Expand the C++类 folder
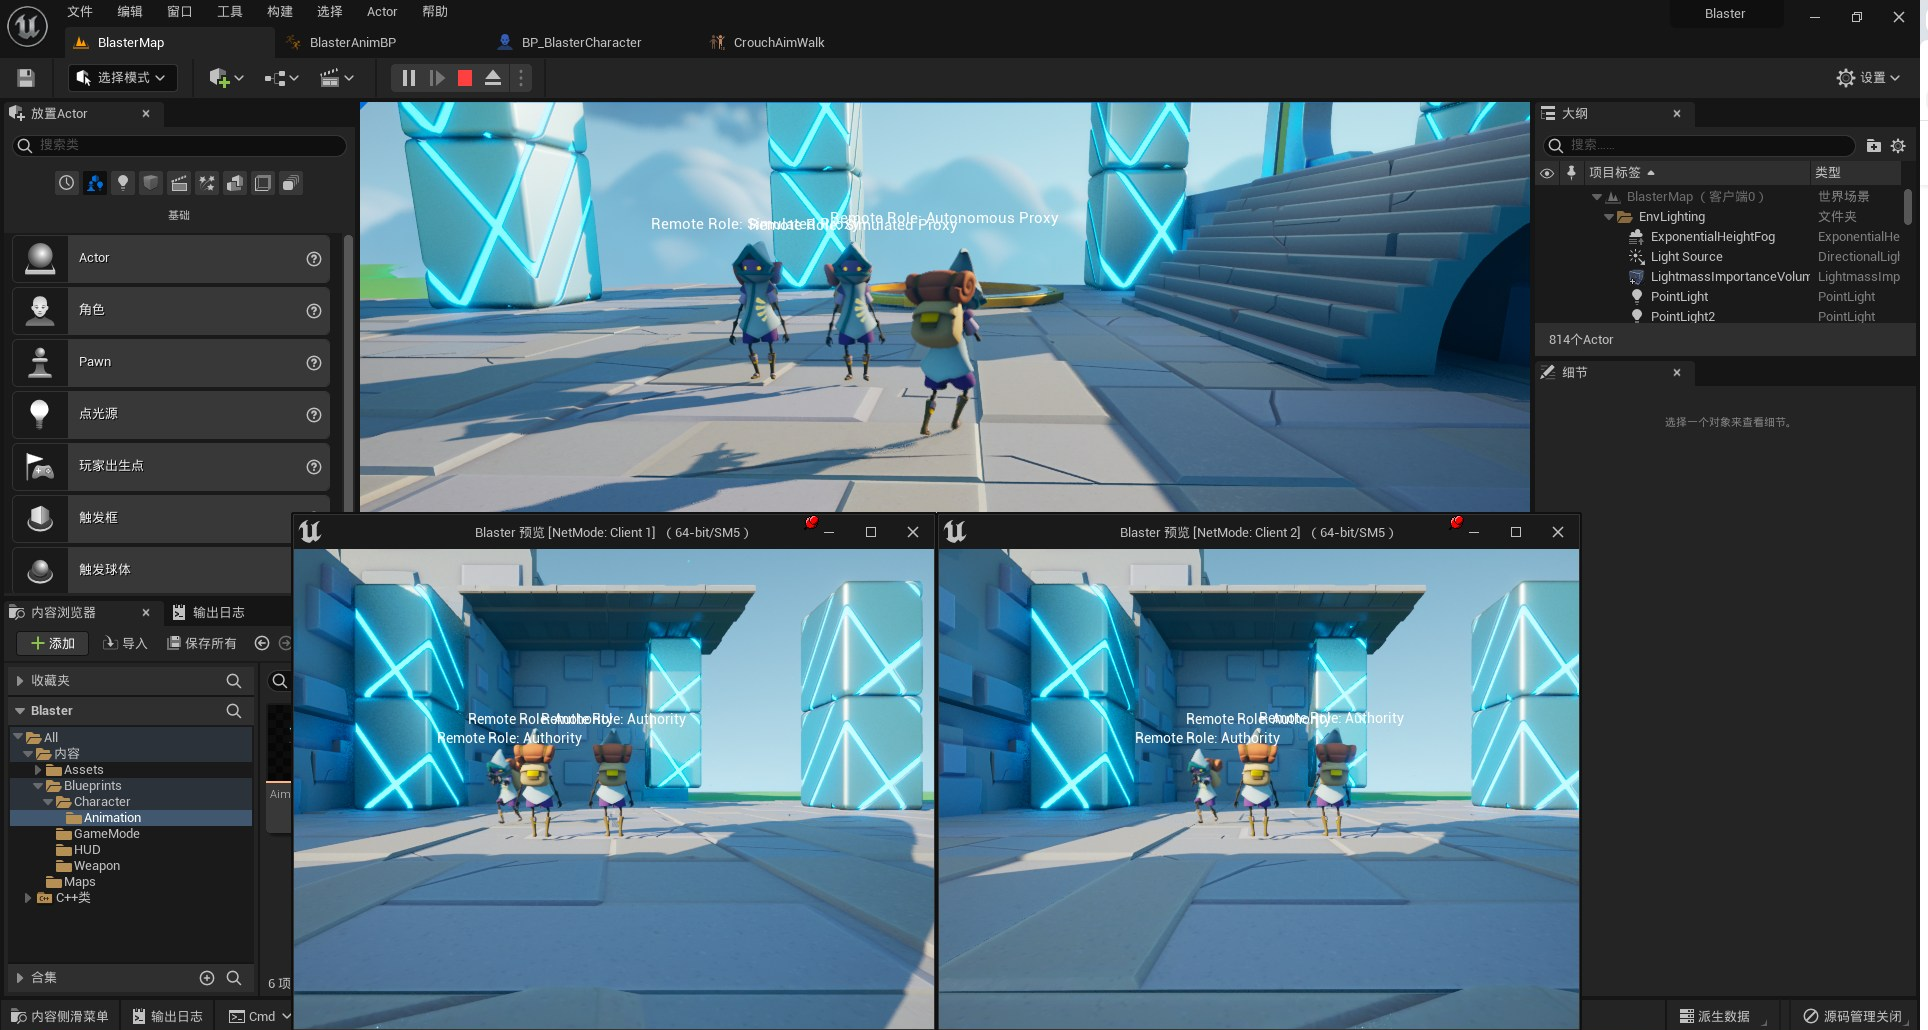1928x1030 pixels. pos(28,898)
